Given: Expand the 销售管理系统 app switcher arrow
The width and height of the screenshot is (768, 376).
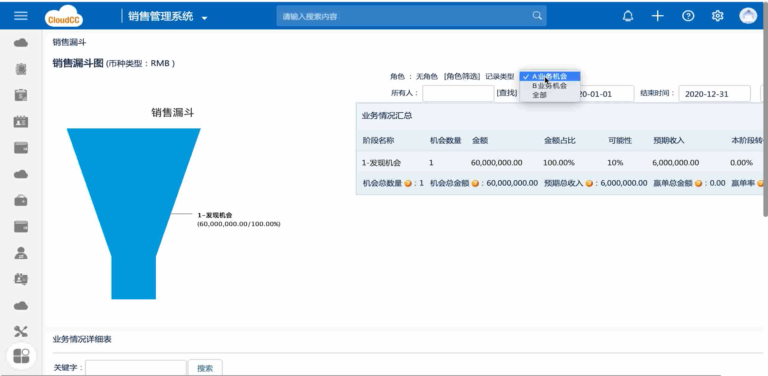Looking at the screenshot, I should coord(204,18).
